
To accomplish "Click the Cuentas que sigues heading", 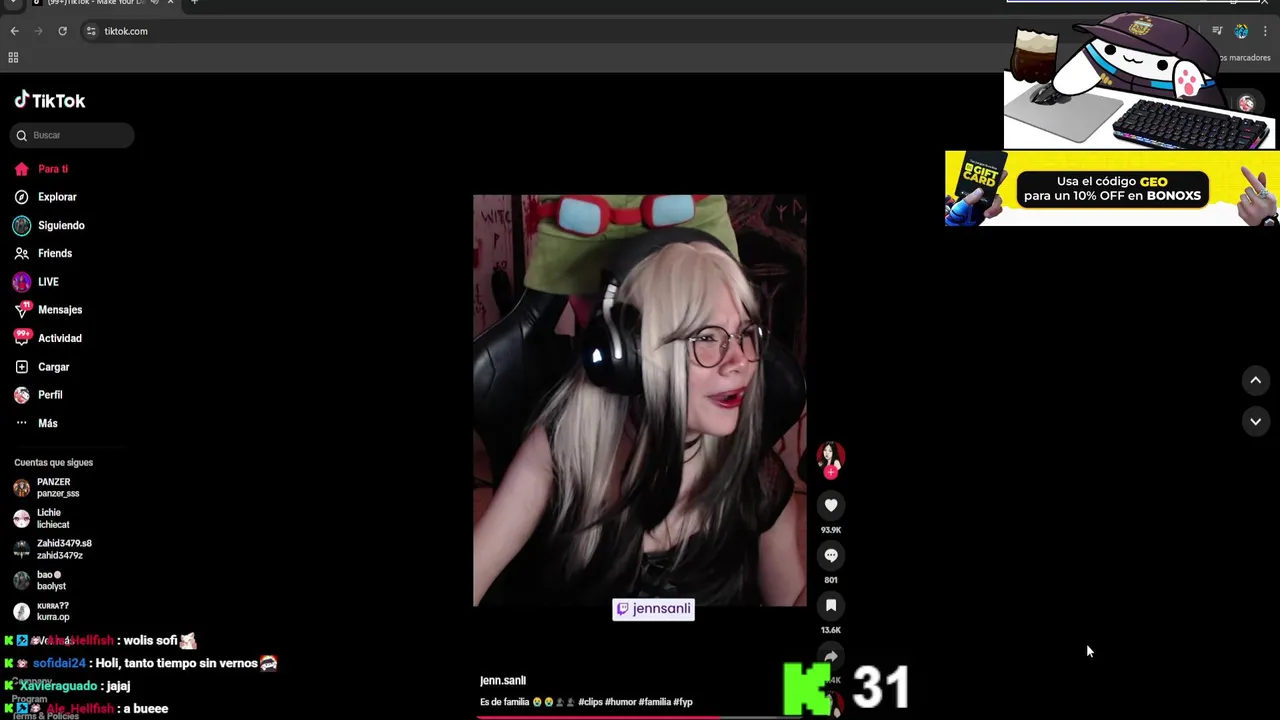I will click(53, 463).
